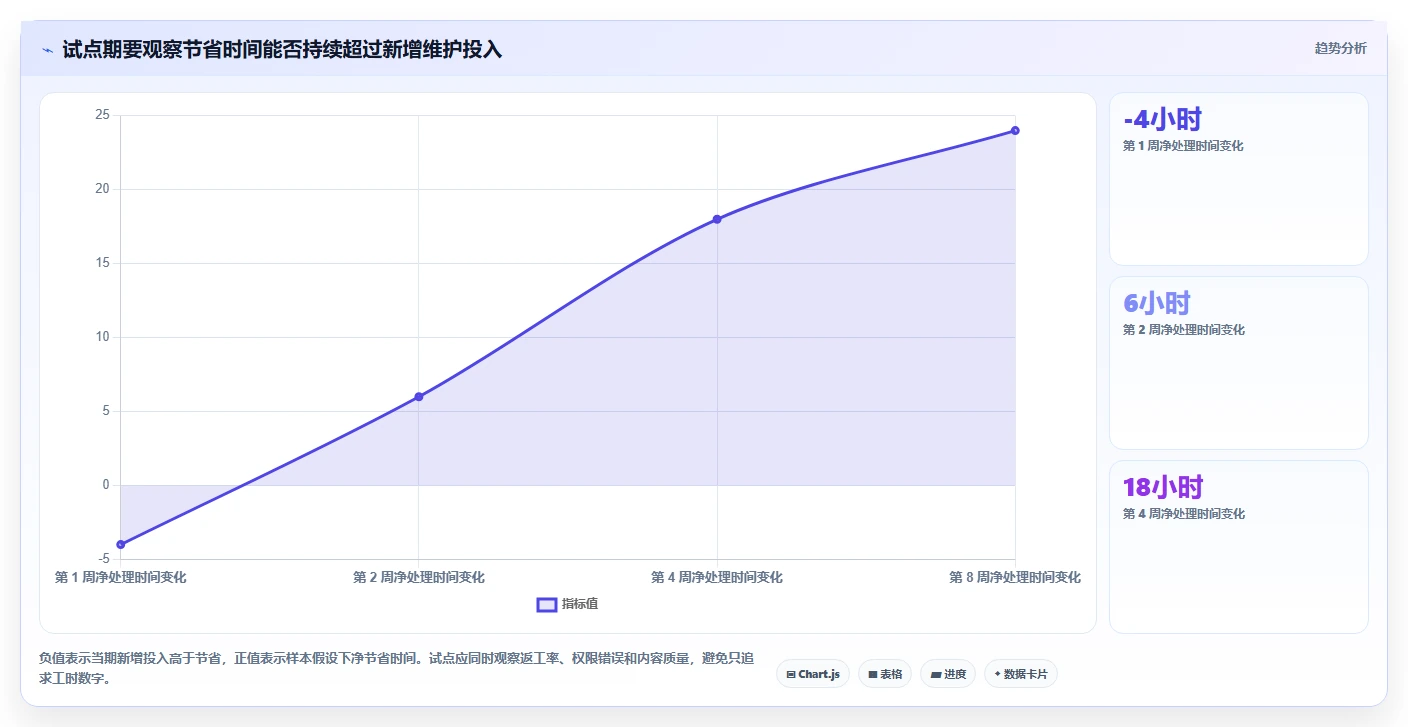Viewport: 1408px width, 727px height.
Task: Click the footnote text starting 负值表示当期新增投入
Action: (x=396, y=668)
